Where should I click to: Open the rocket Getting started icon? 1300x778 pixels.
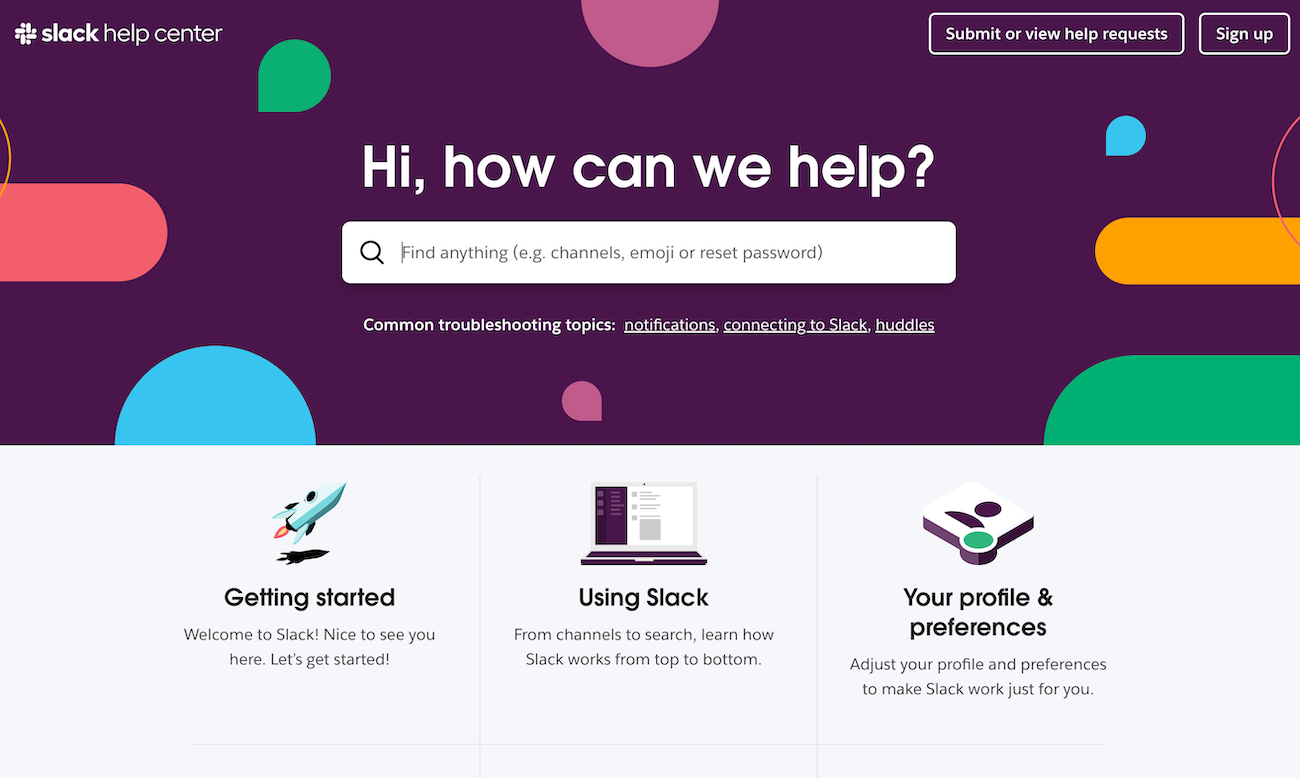[x=309, y=523]
